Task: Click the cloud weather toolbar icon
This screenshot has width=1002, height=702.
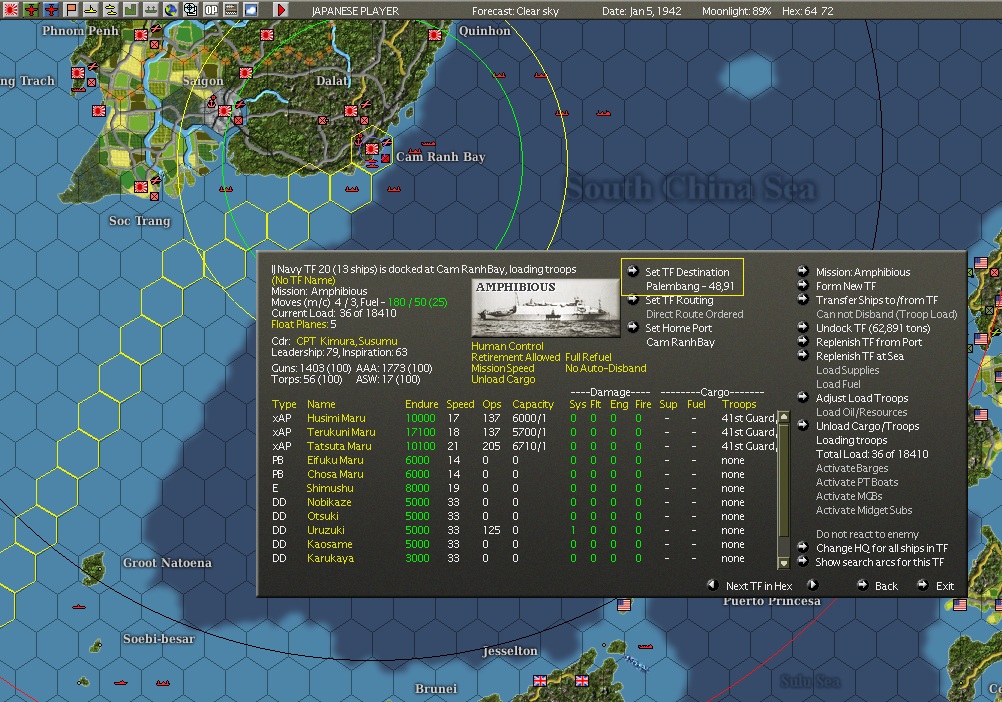Action: click(250, 10)
